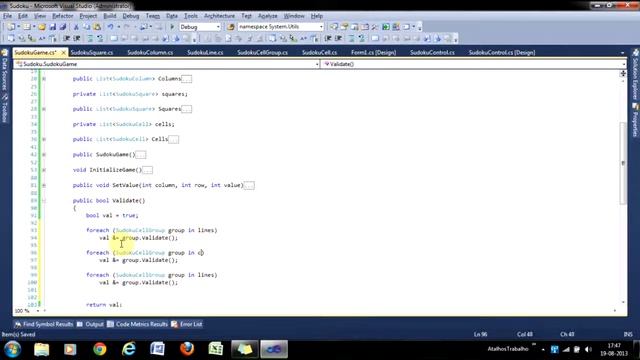
Task: Open the Properties auto-hide side tab
Action: (635, 120)
